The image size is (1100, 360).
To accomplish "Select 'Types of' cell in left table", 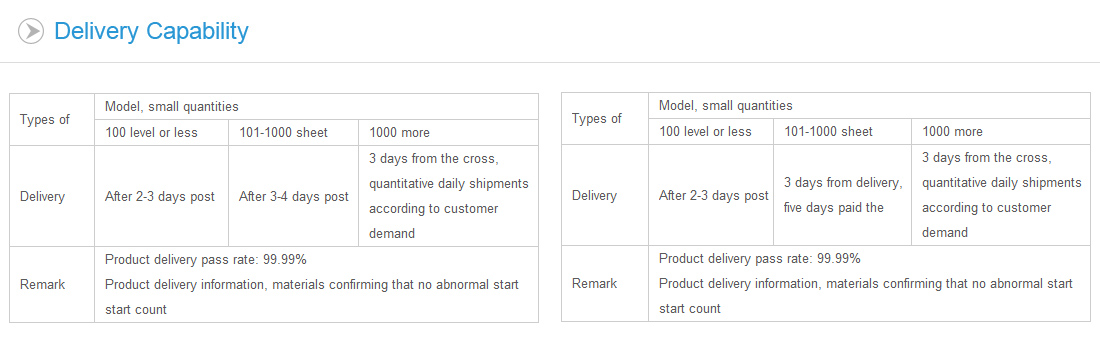I will coord(52,119).
